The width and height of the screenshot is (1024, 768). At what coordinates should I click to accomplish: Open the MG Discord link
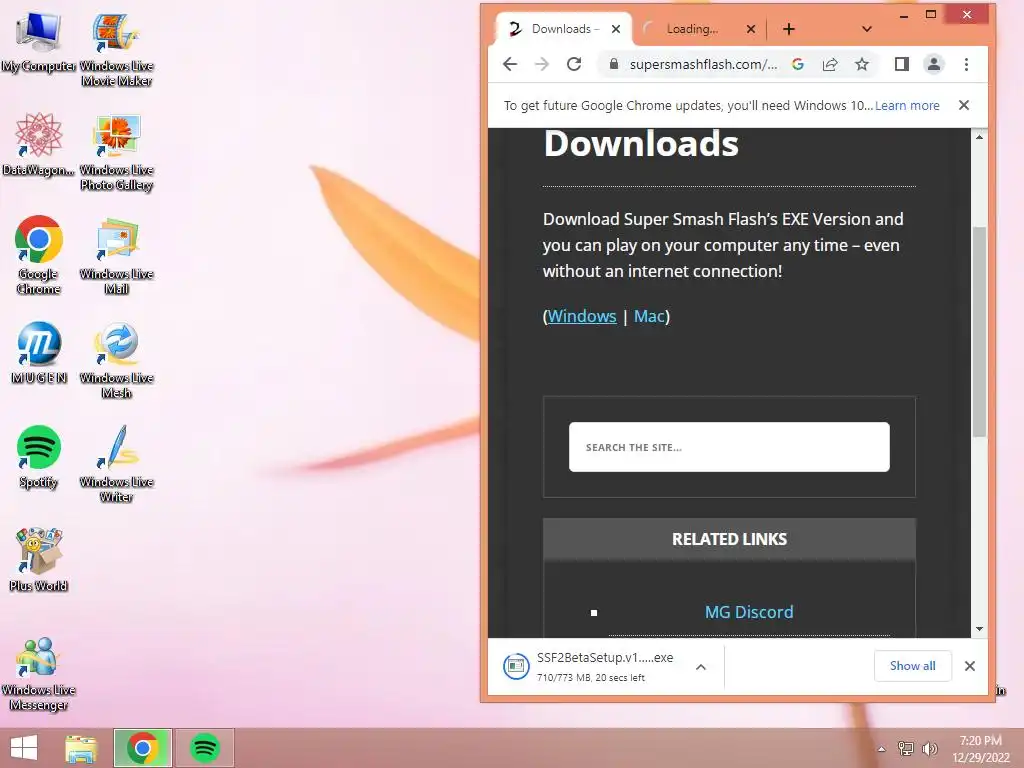749,612
